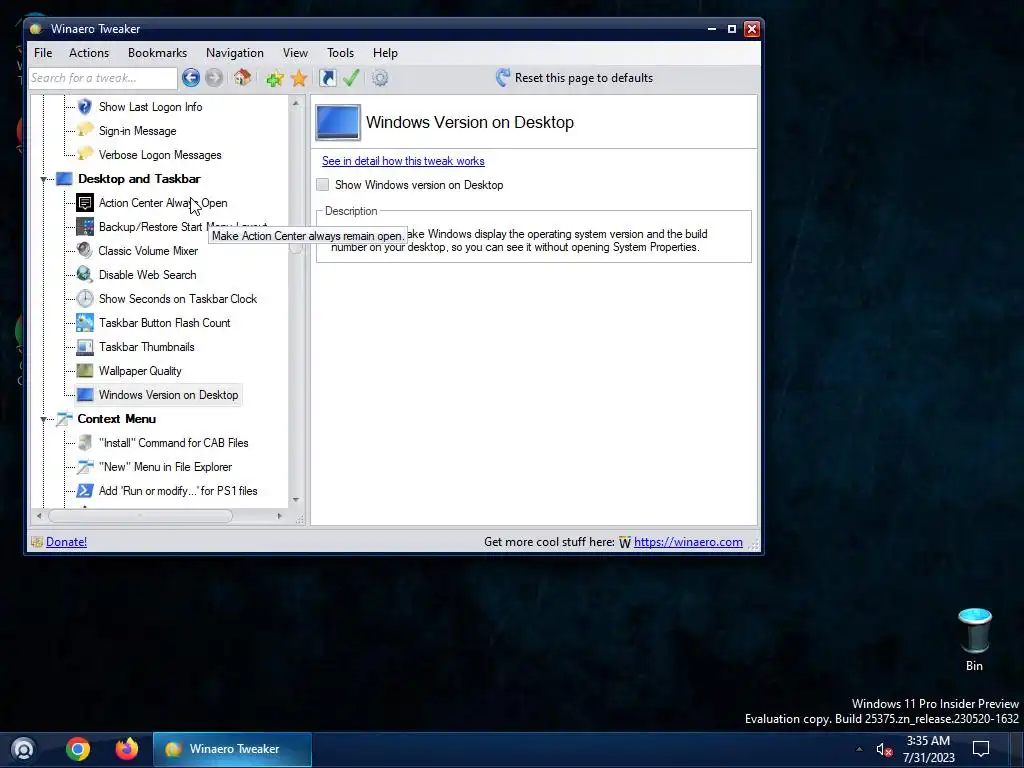This screenshot has height=768, width=1024.
Task: Open the Actions menu
Action: pyautogui.click(x=89, y=53)
